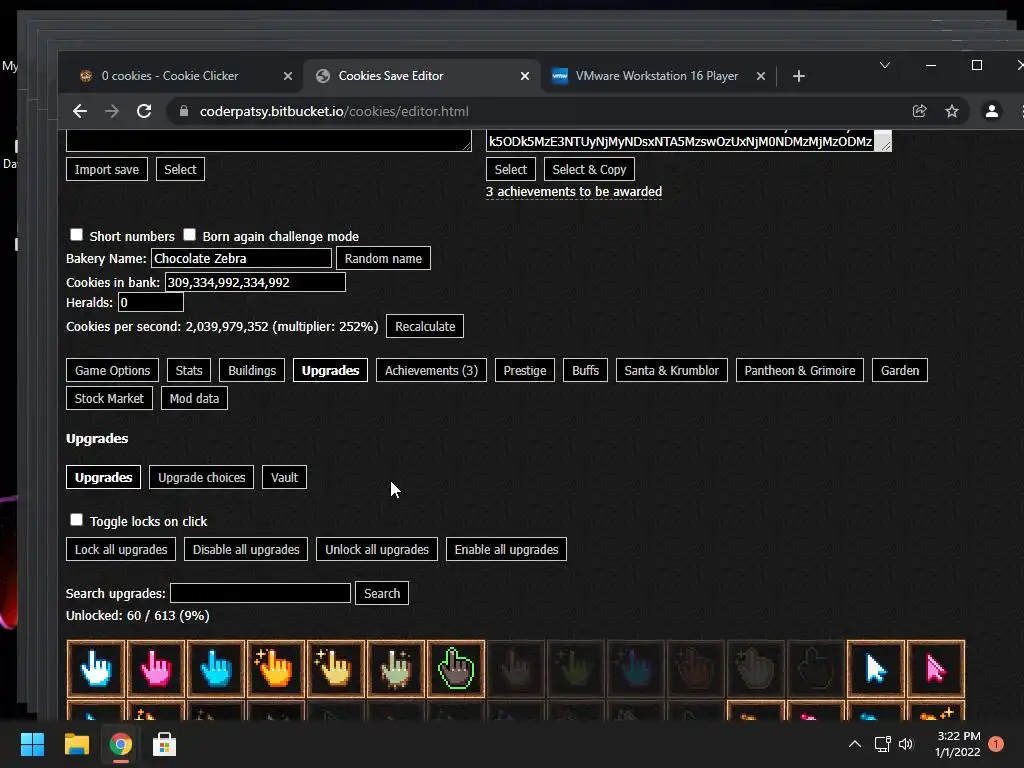Click the grey-green sparkling hand upgrade icon

pyautogui.click(x=396, y=669)
